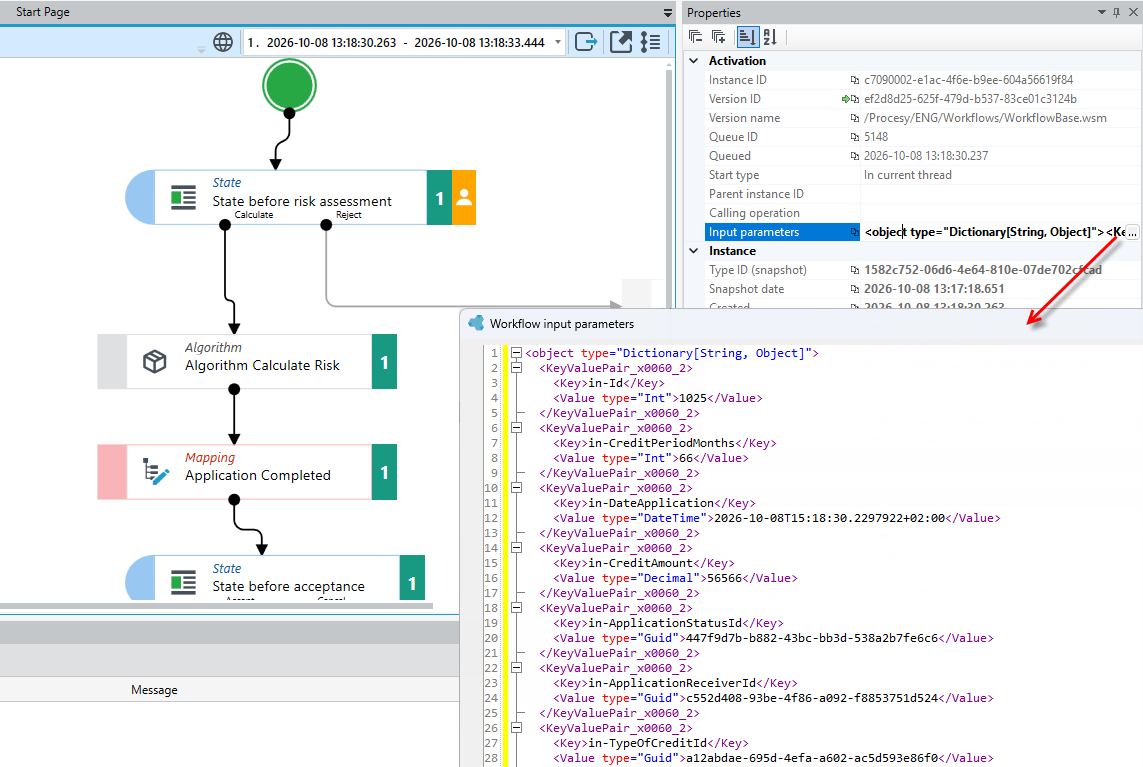This screenshot has width=1143, height=767.
Task: Select the Start Page tab
Action: coord(43,12)
